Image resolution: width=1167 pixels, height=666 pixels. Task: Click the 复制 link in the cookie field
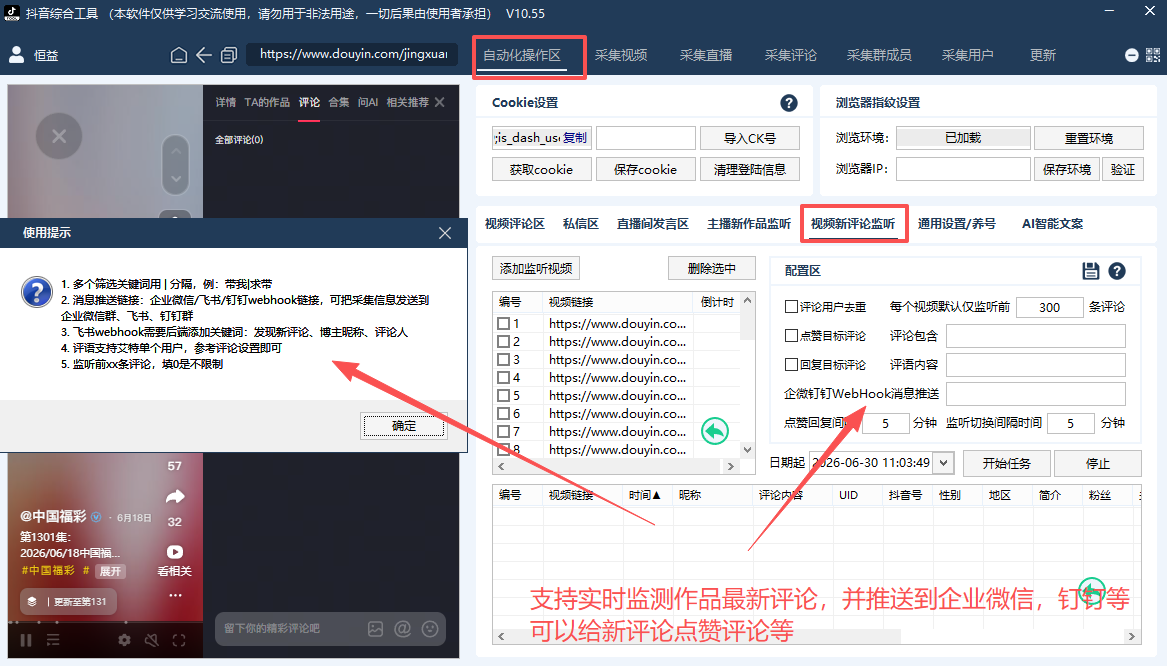click(575, 138)
